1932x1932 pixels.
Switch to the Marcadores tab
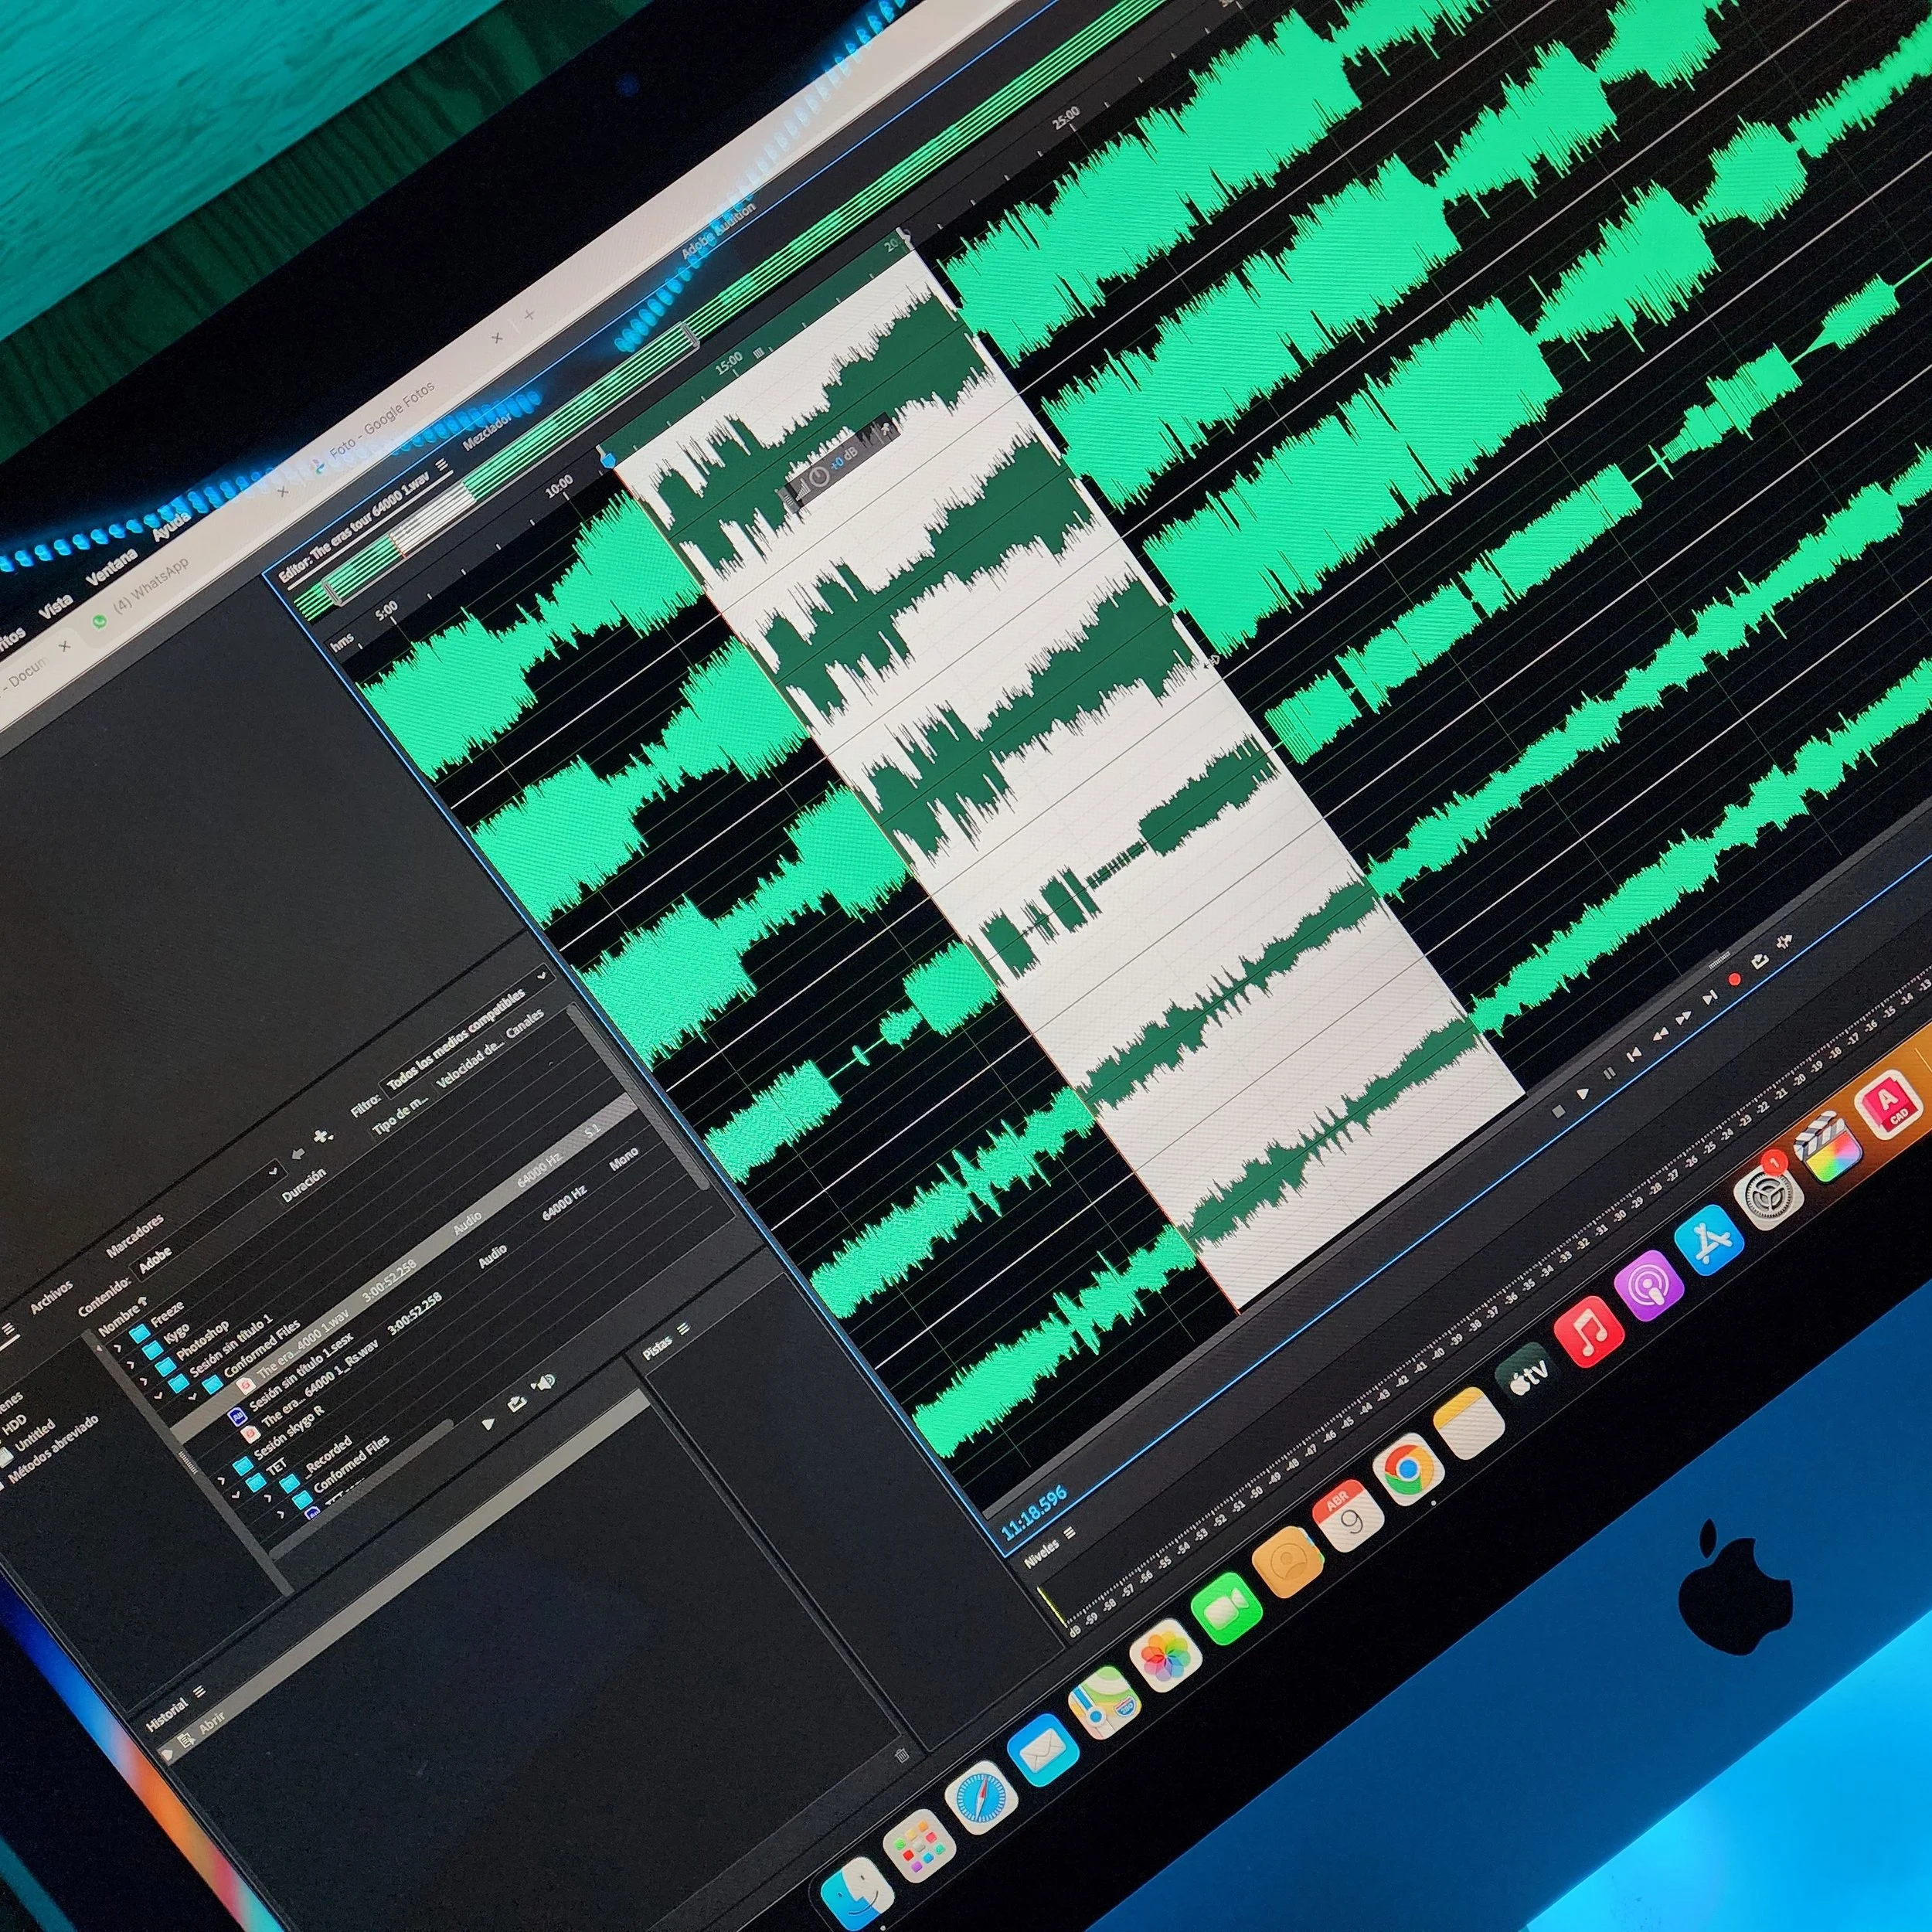tap(135, 1236)
